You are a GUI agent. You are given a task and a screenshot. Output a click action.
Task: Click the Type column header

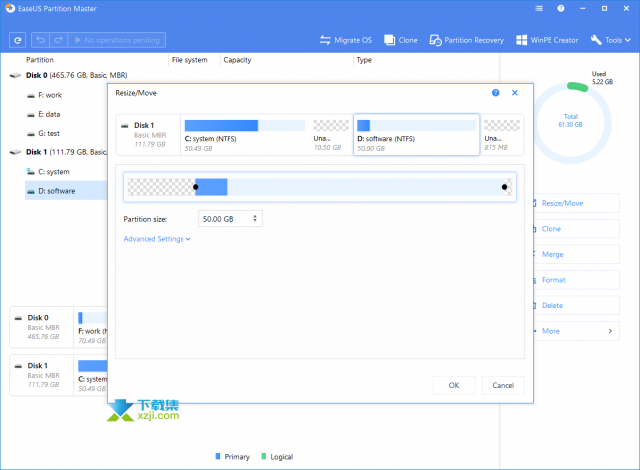click(364, 60)
